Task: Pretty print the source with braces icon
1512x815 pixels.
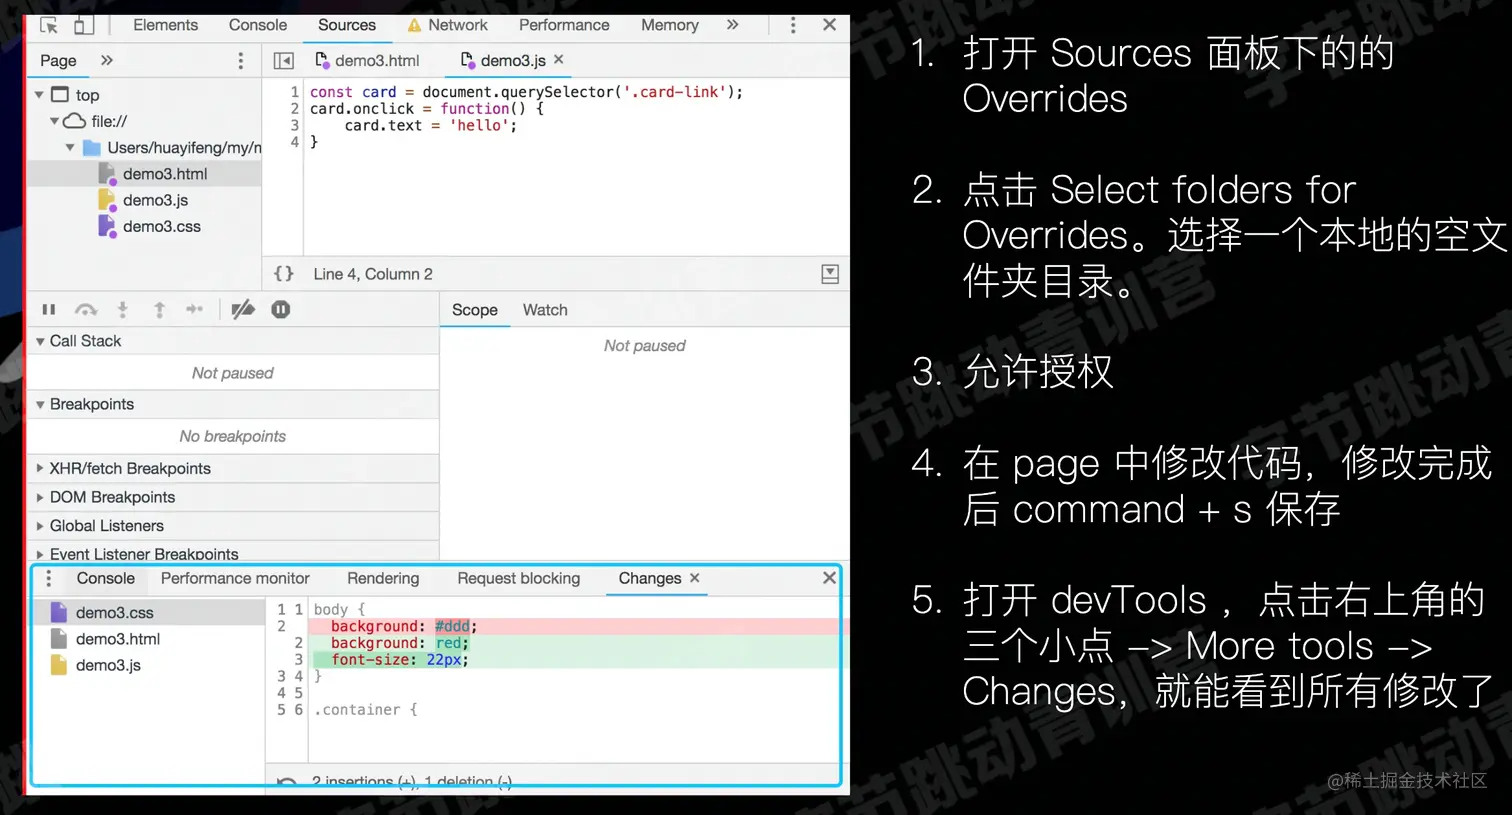Action: click(x=284, y=274)
